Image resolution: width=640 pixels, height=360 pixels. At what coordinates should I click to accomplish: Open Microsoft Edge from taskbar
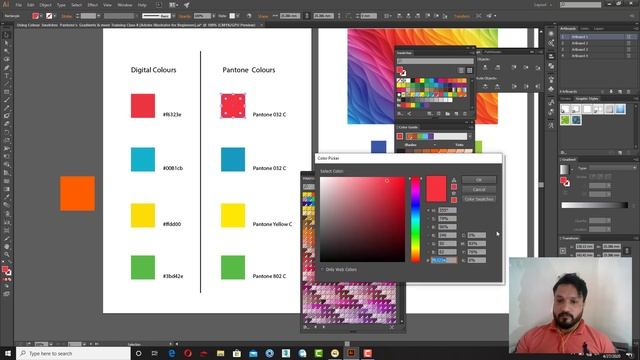pos(172,353)
